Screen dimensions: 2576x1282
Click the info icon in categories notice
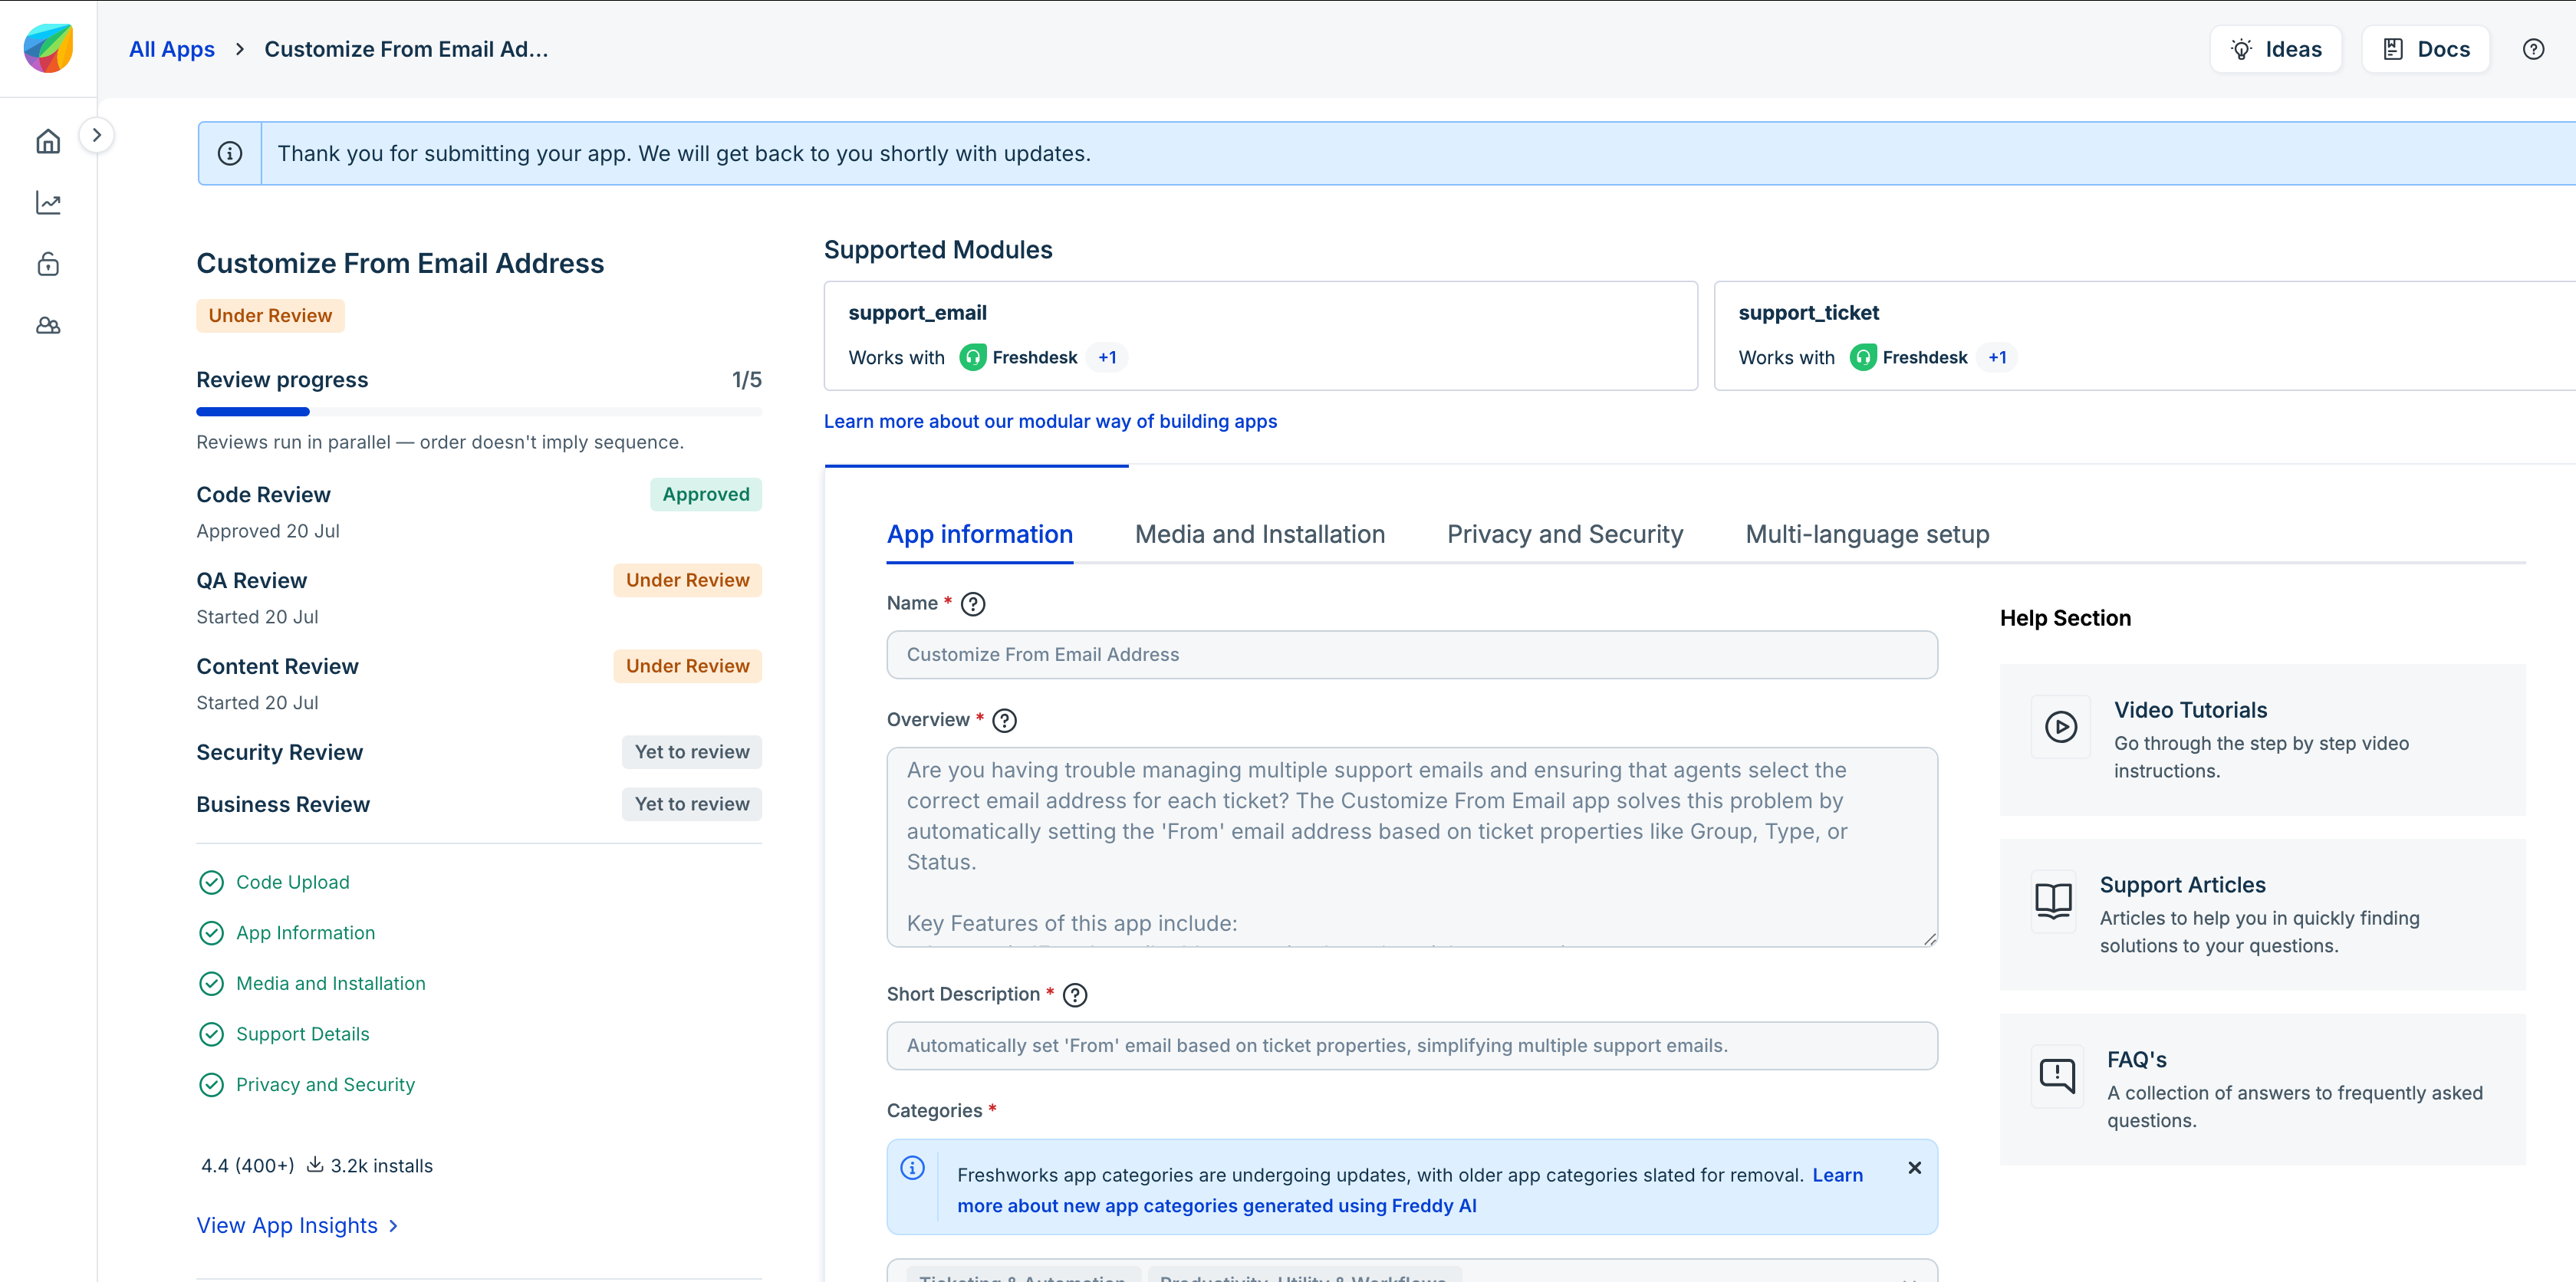(x=912, y=1168)
